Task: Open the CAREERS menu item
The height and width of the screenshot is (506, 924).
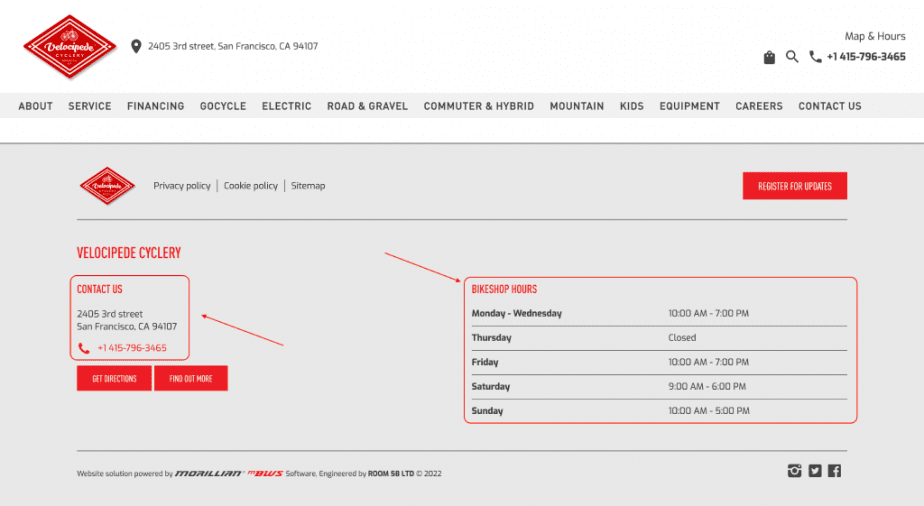Action: (759, 106)
